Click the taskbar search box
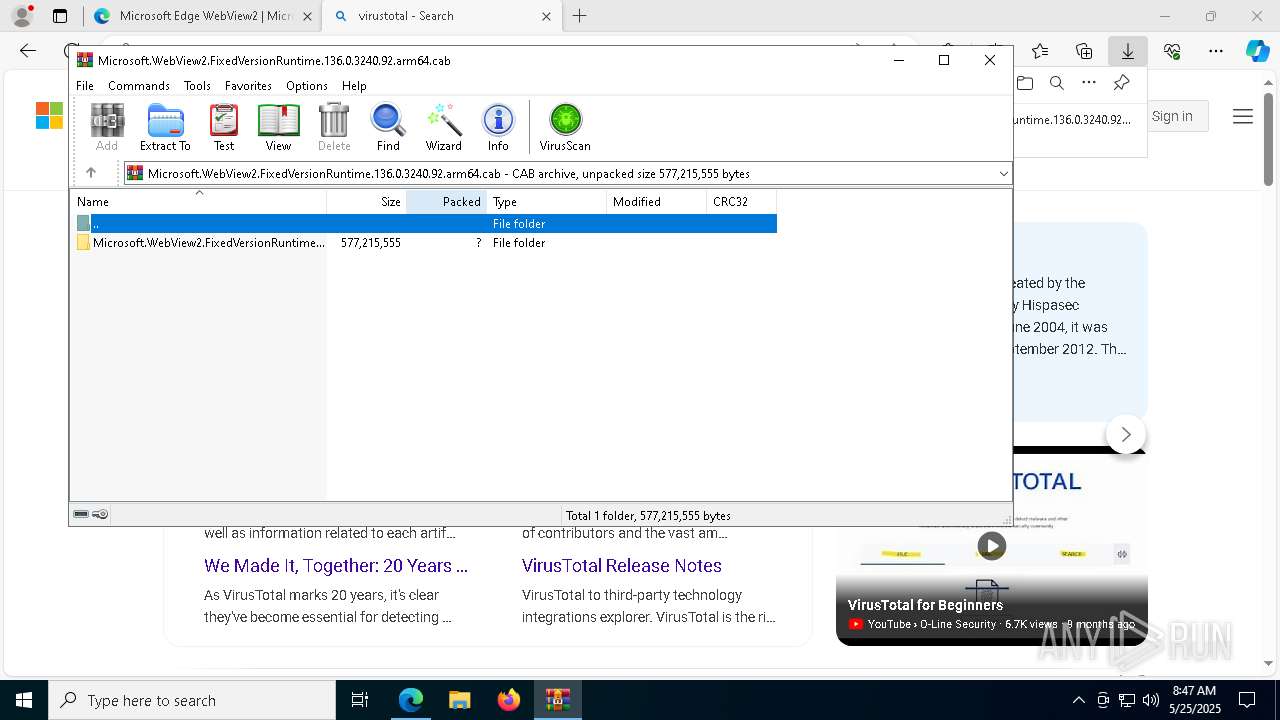 point(192,700)
